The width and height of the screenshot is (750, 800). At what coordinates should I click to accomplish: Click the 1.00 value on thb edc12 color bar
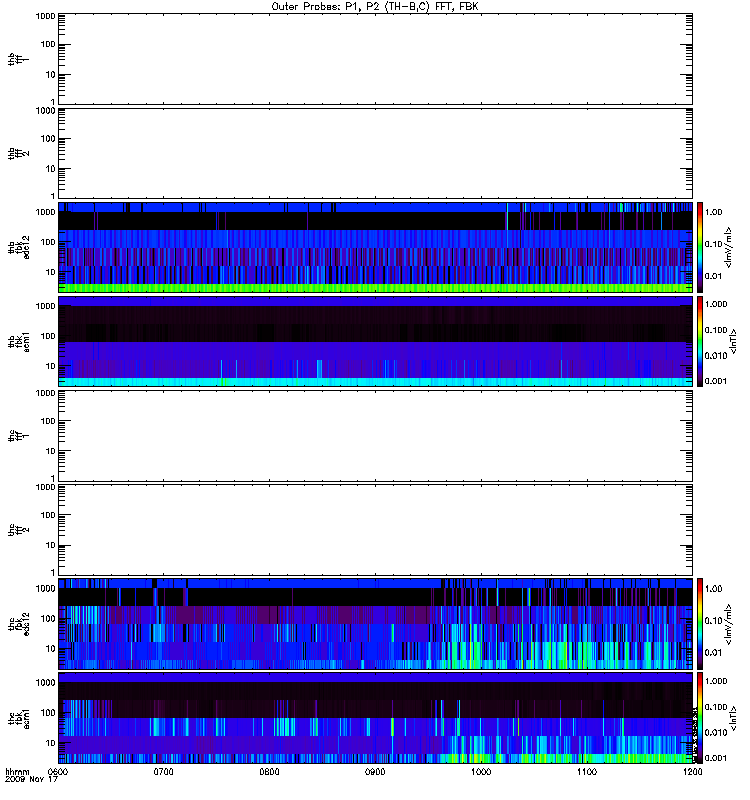[x=713, y=212]
